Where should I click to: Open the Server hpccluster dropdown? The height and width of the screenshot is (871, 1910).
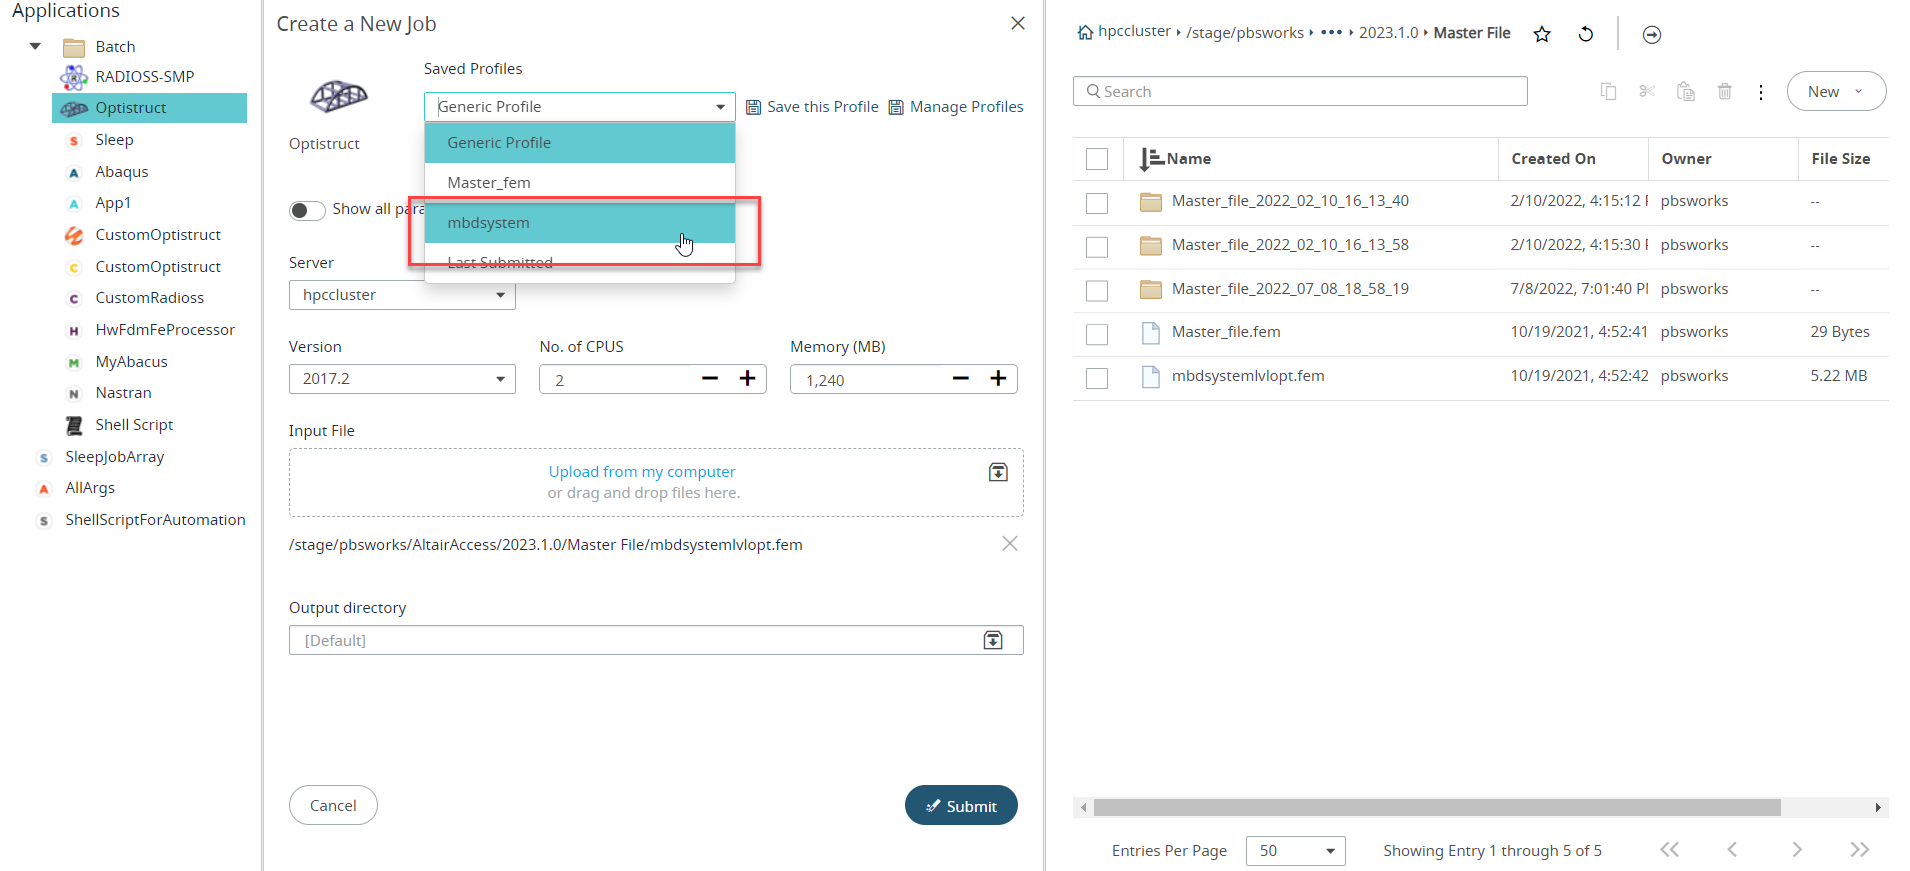[402, 295]
